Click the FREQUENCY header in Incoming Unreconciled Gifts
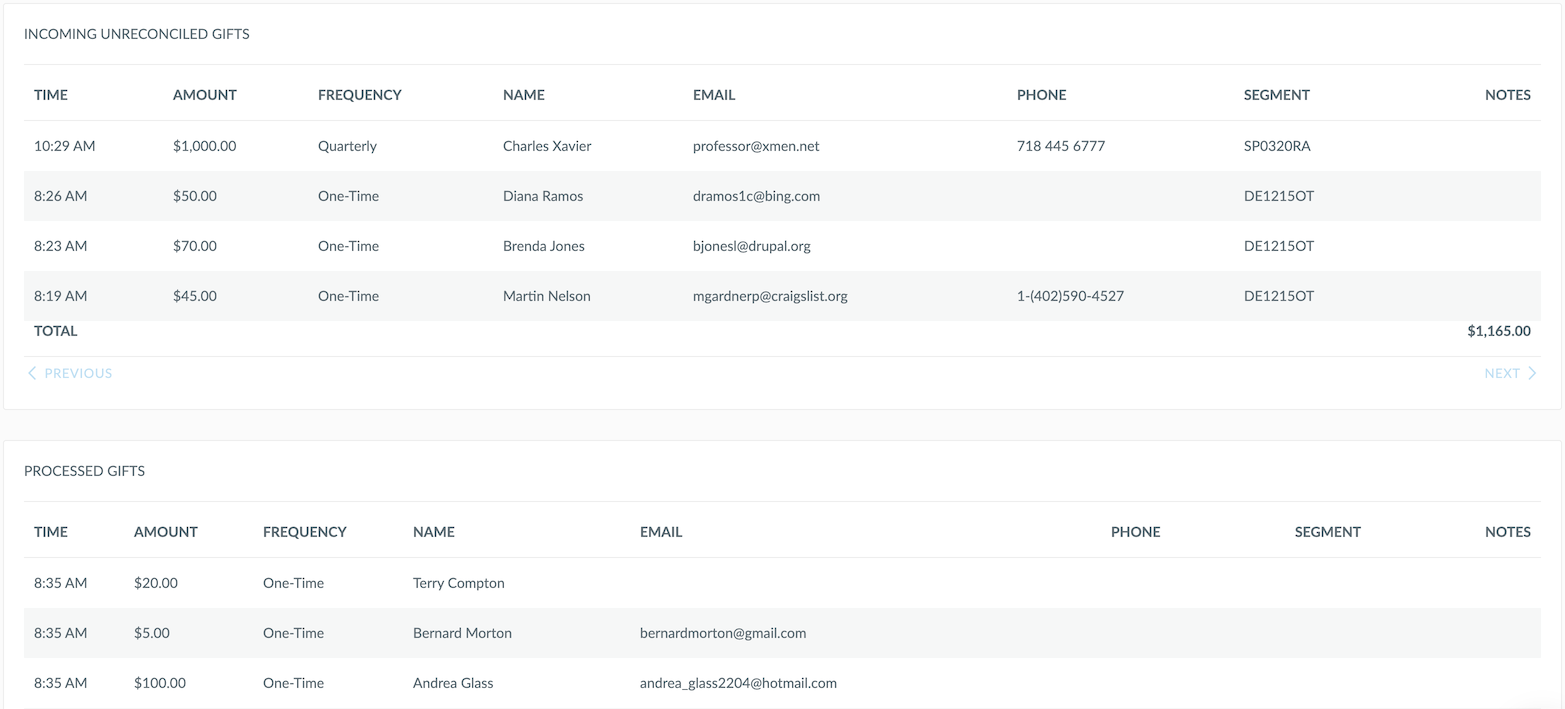 coord(360,95)
